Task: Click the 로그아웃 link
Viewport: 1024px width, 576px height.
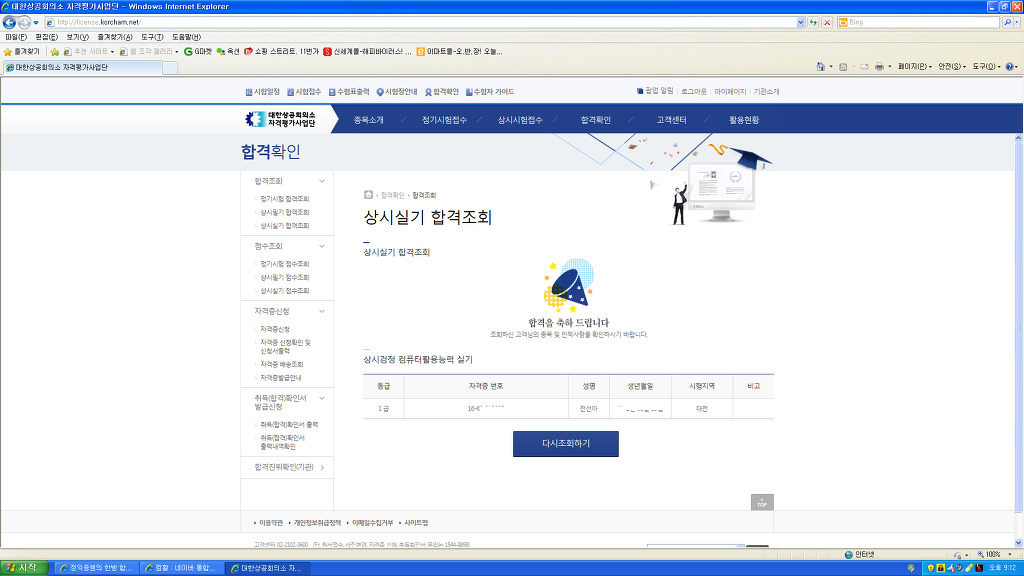Action: click(694, 92)
